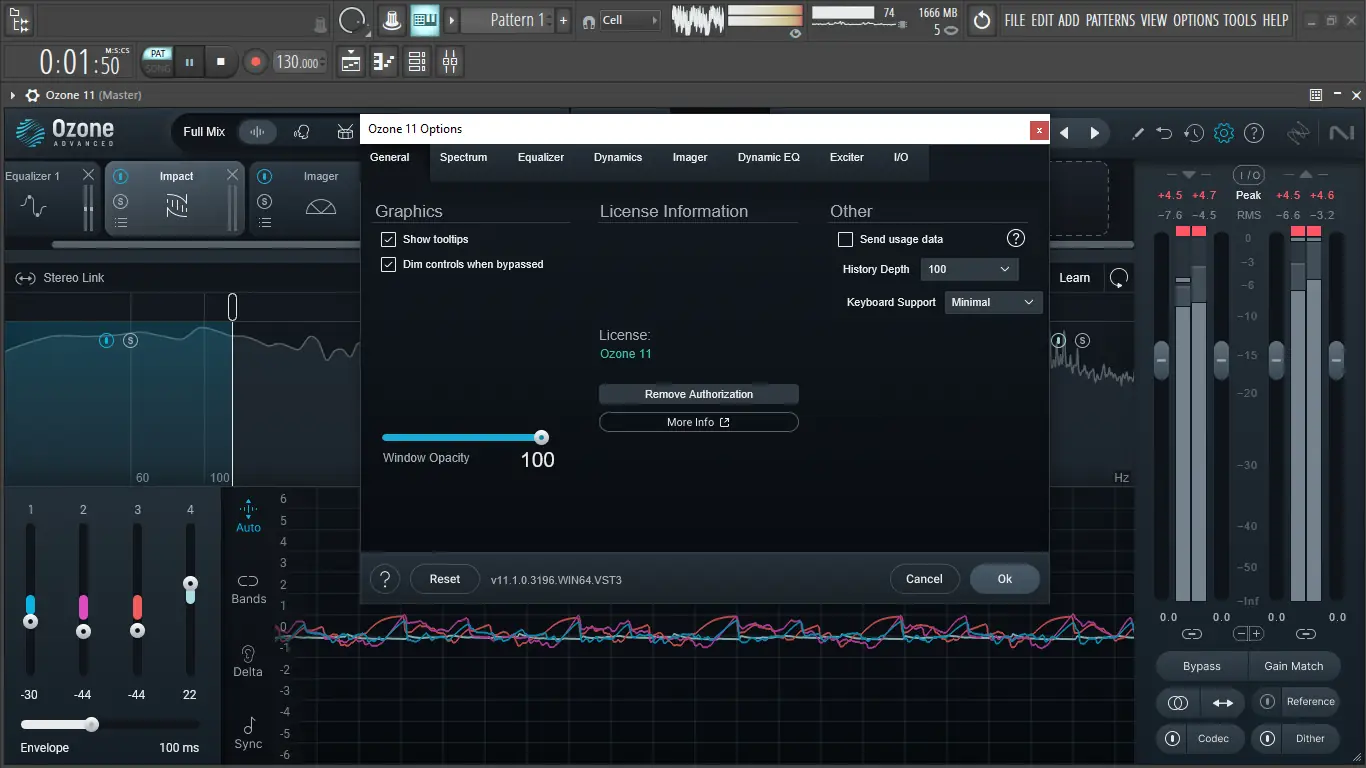The width and height of the screenshot is (1366, 768).
Task: Open the Cell snap dropdown
Action: tap(630, 20)
